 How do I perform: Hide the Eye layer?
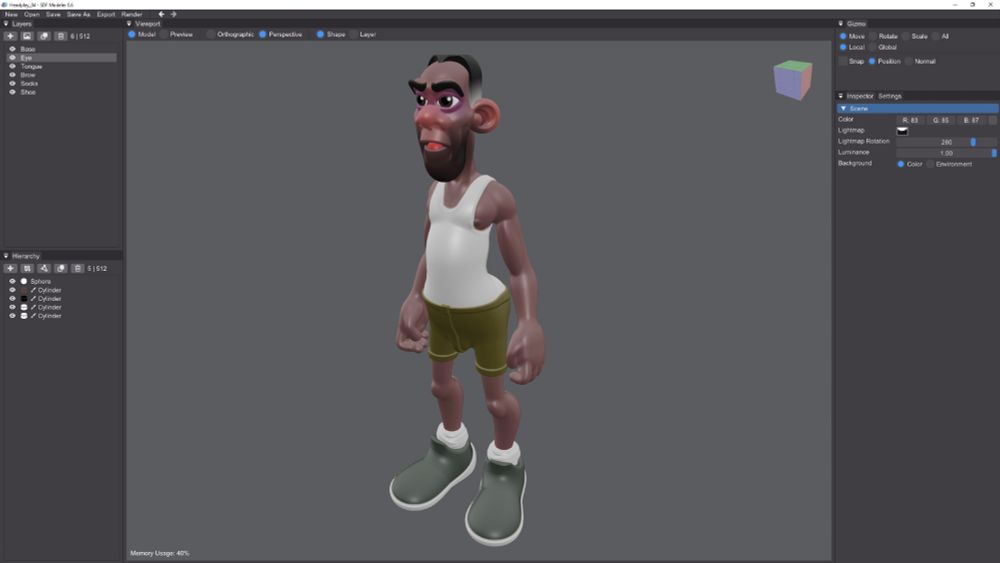12,57
